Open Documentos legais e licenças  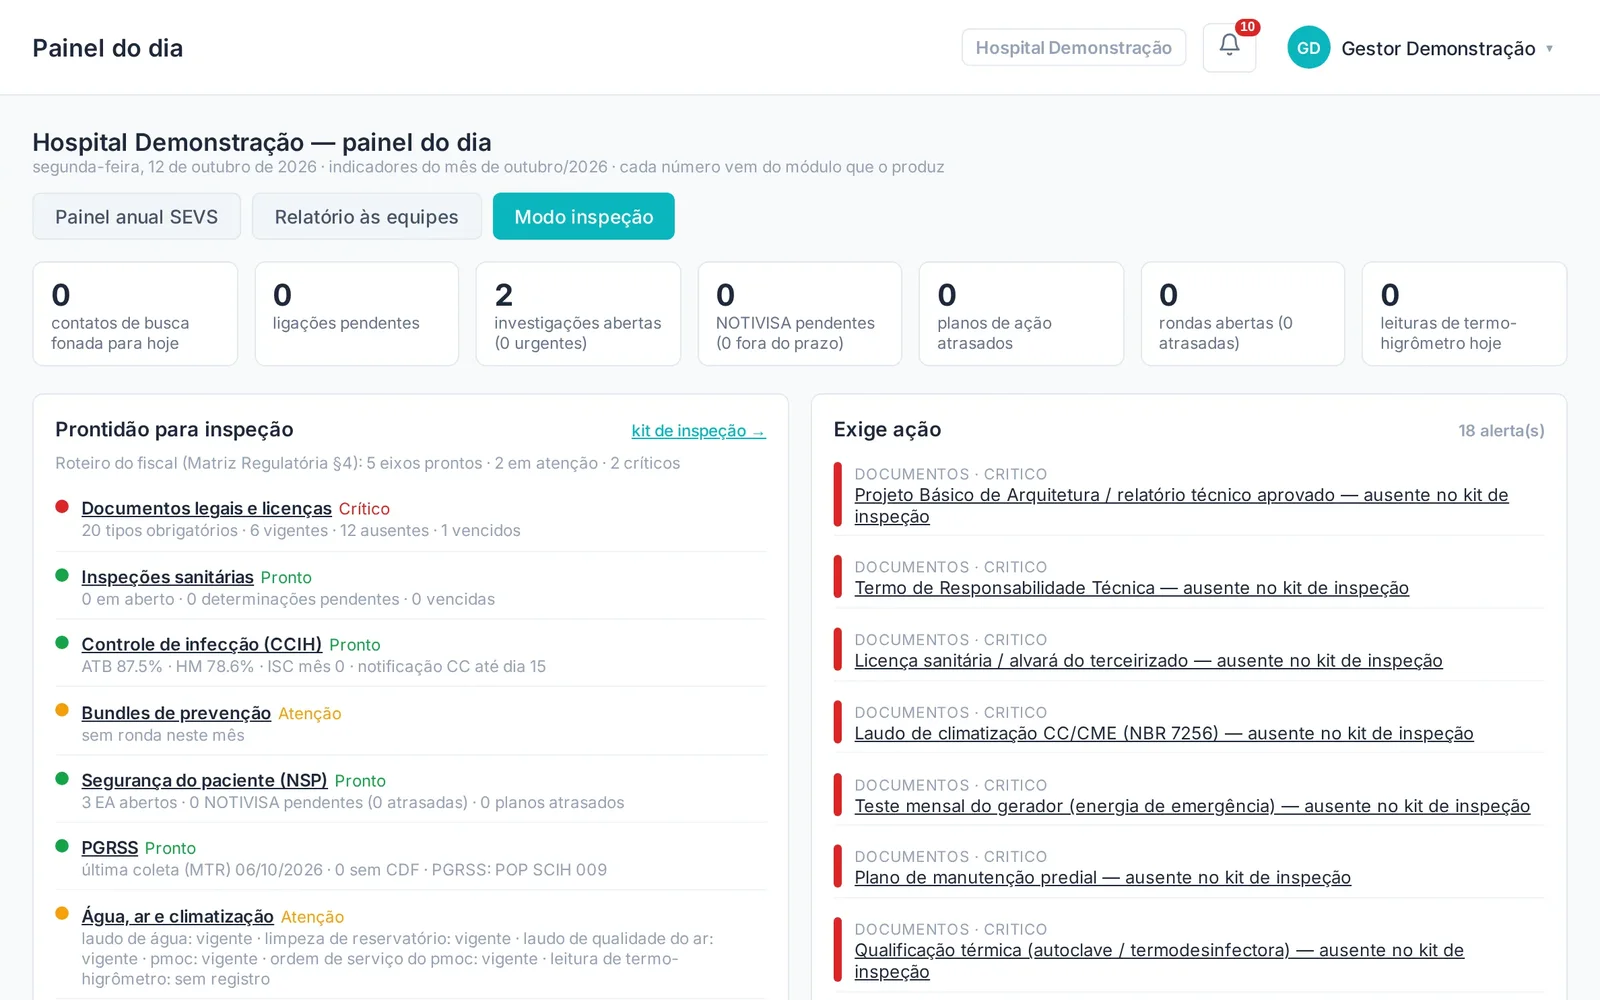[206, 508]
